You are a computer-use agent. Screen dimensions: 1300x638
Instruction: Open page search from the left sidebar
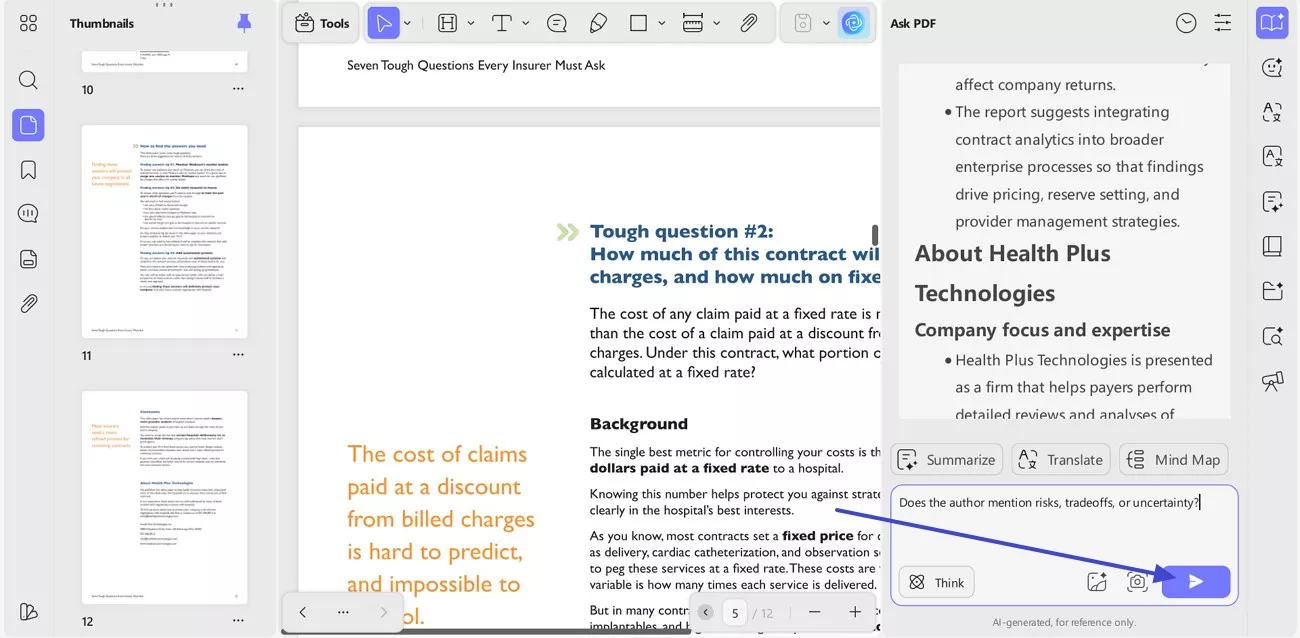pos(27,79)
